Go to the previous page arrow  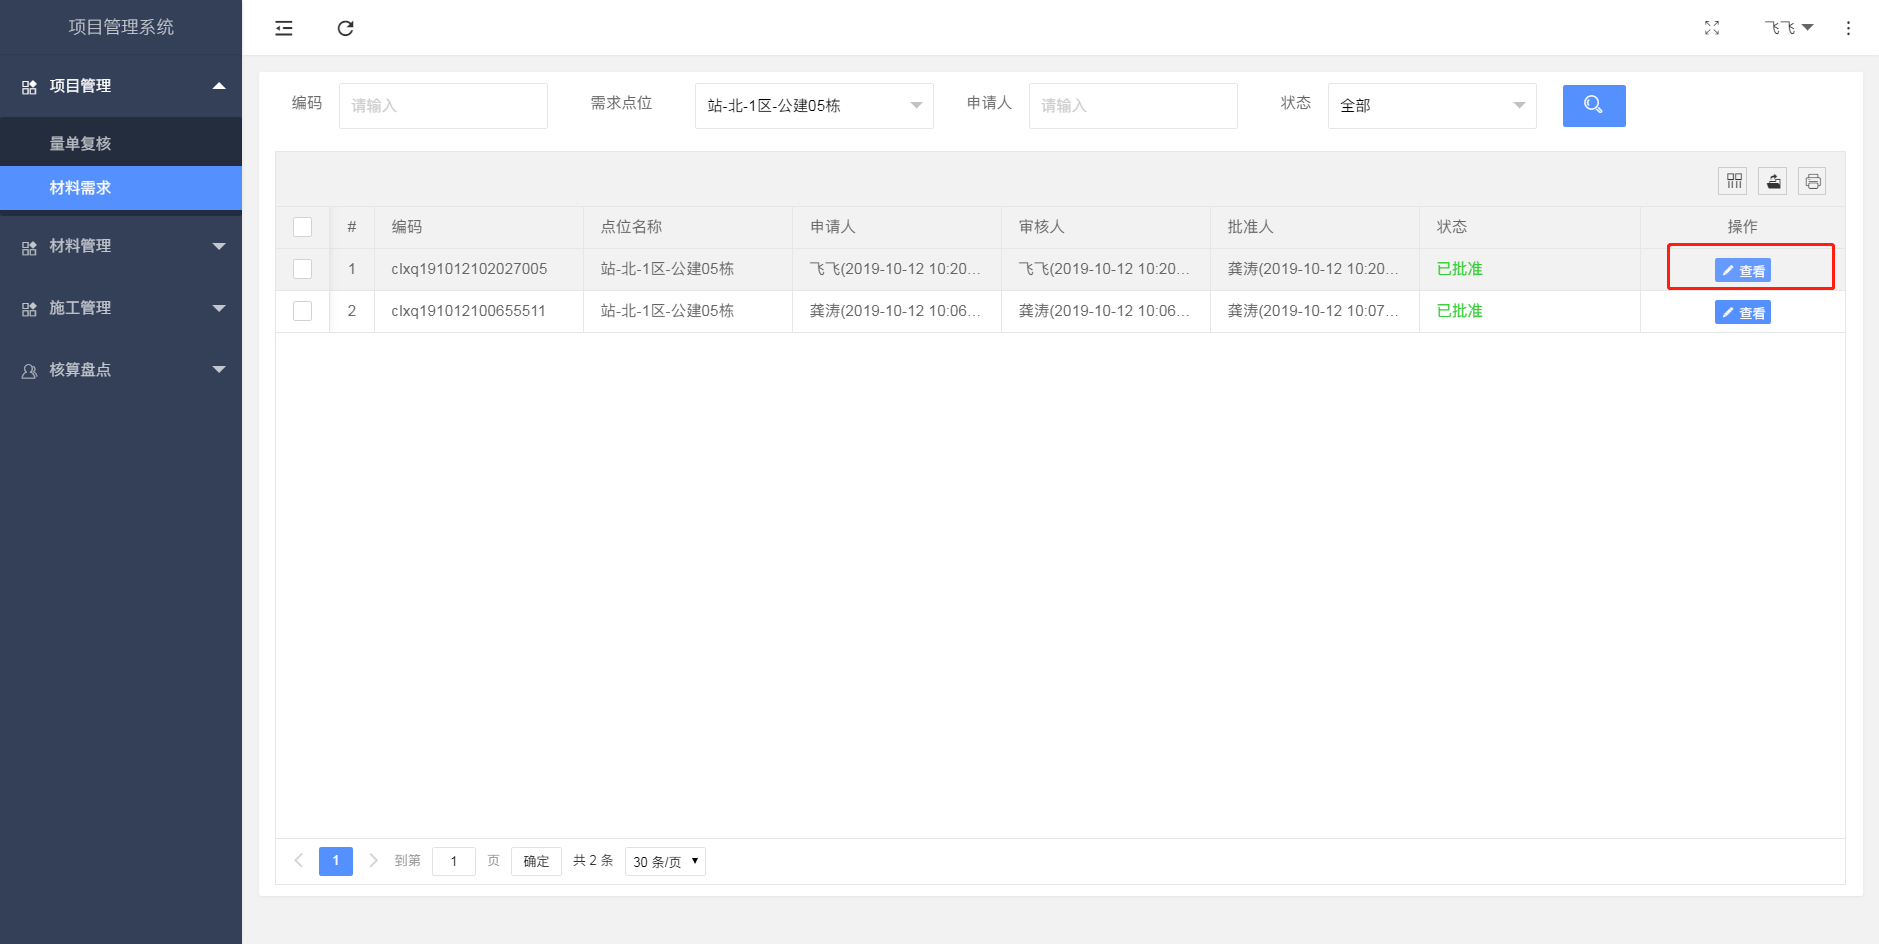click(x=298, y=861)
